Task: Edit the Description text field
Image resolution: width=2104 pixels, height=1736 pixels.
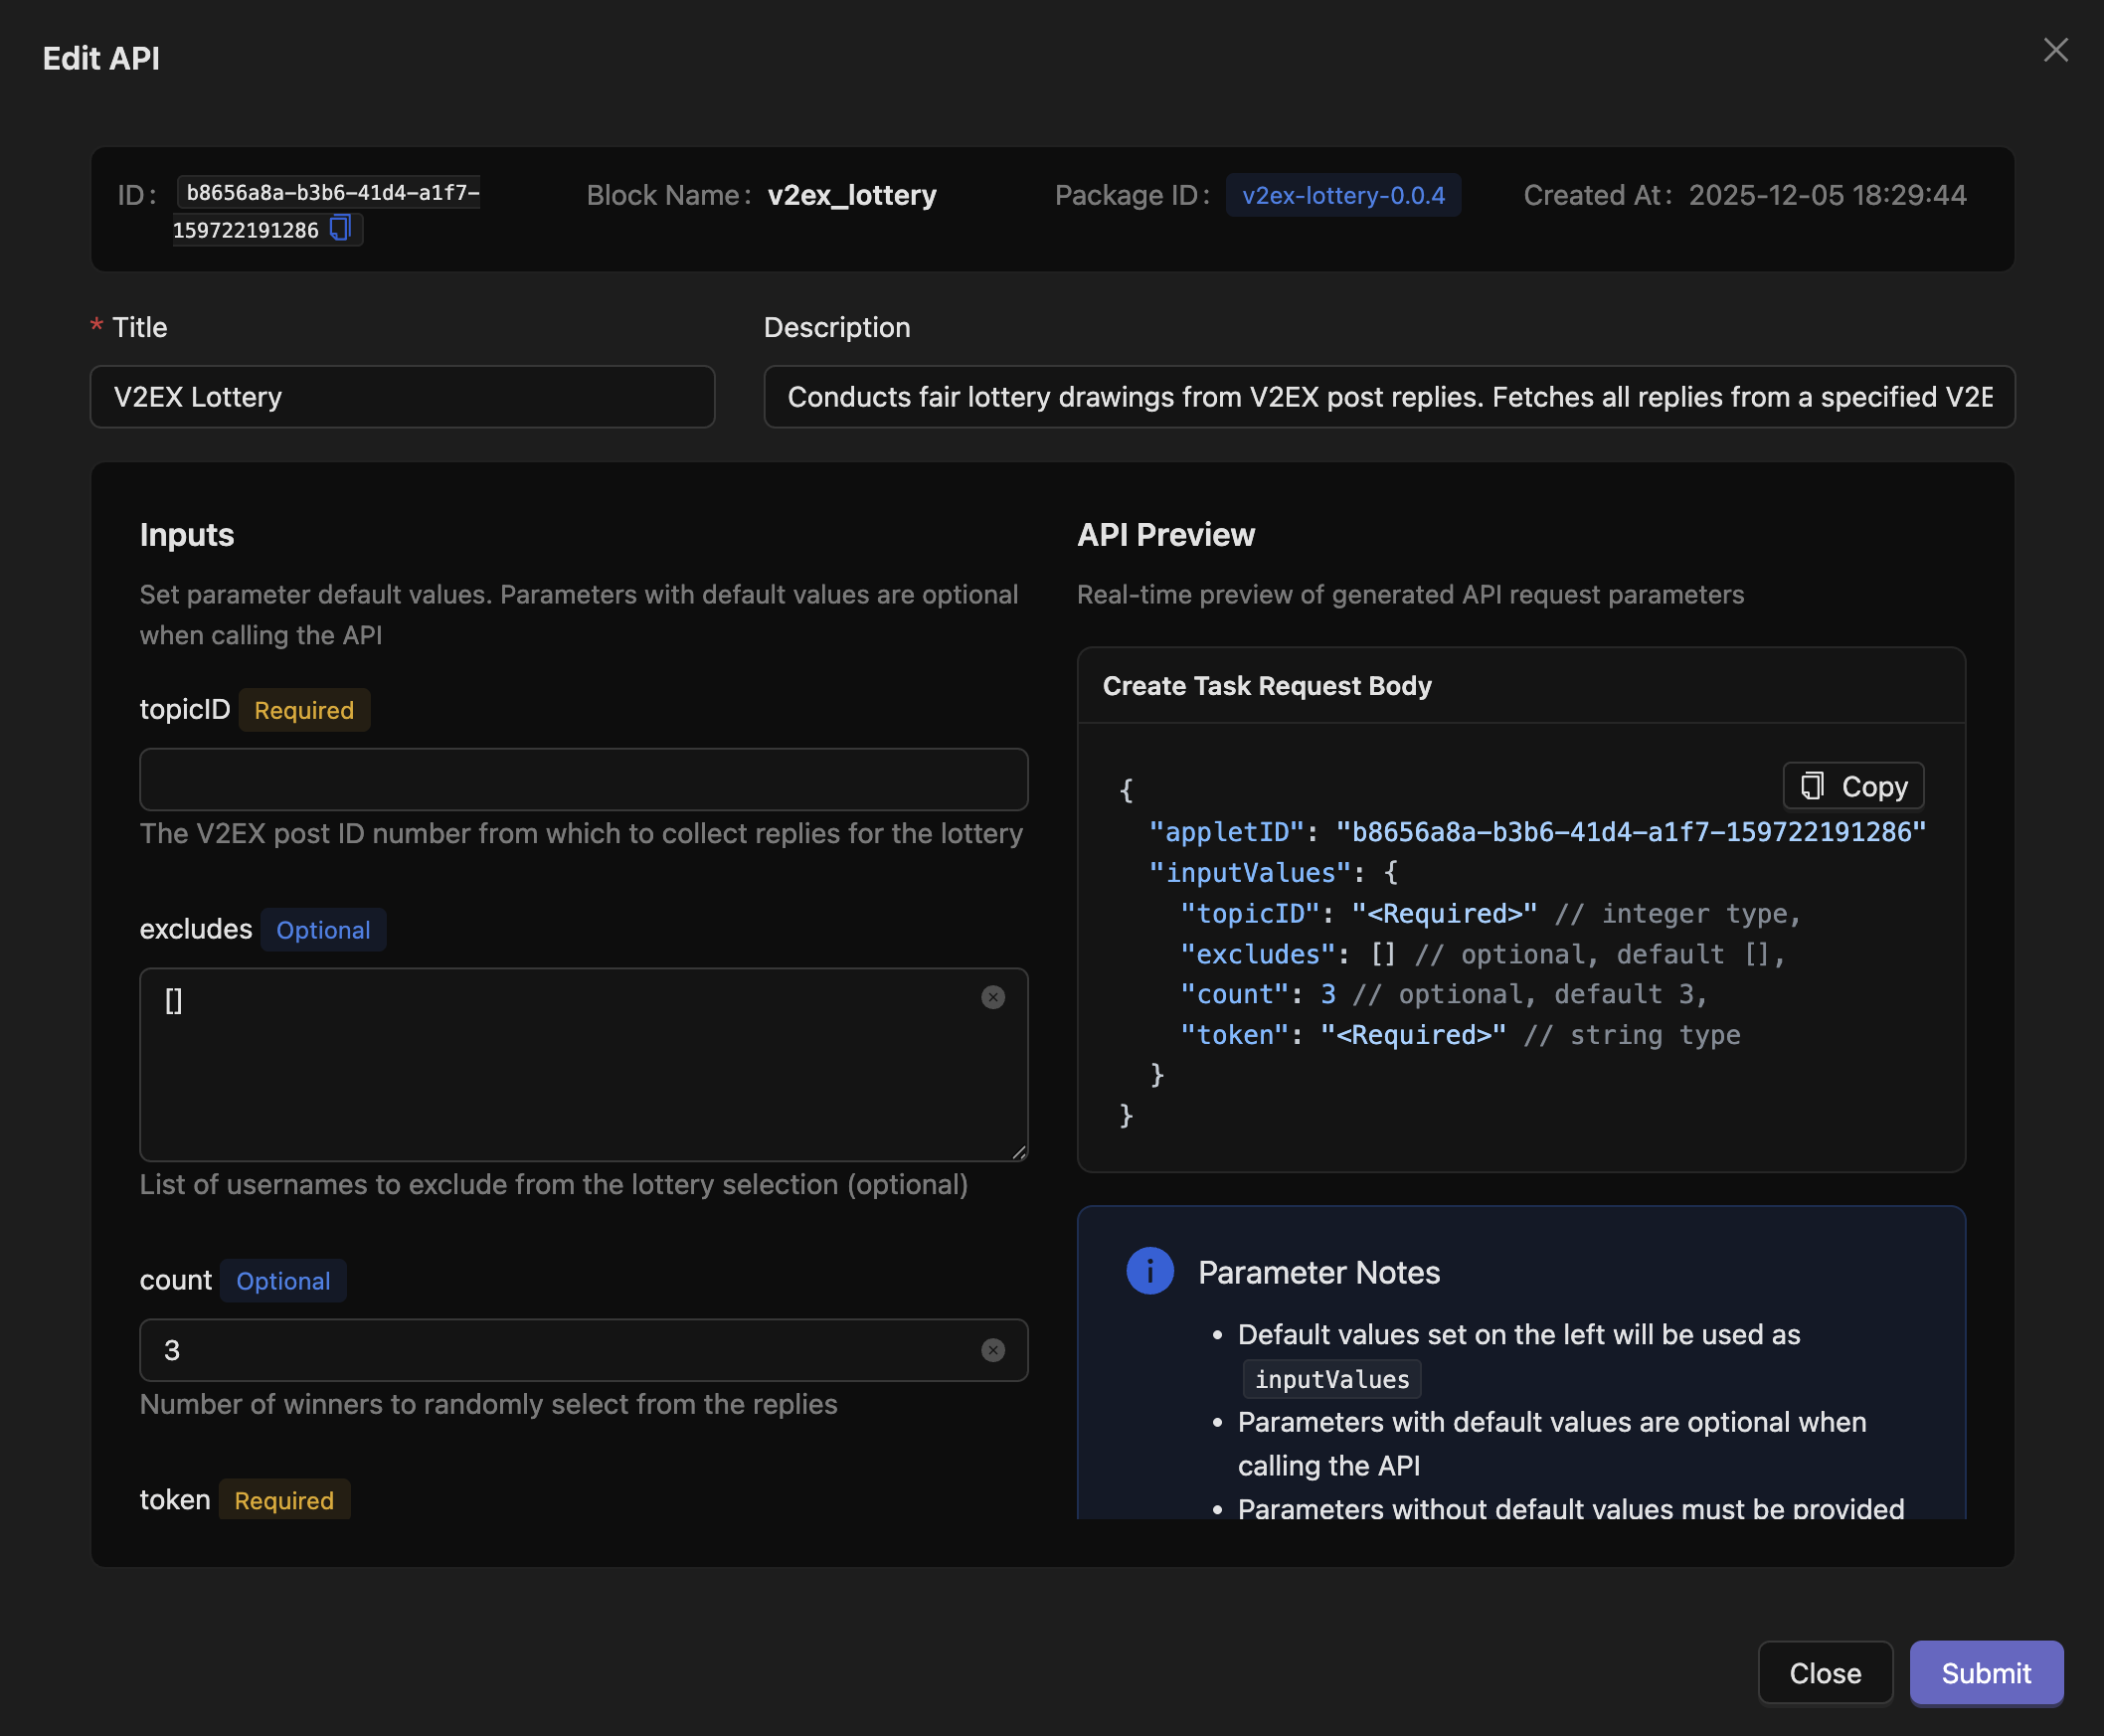Action: (1390, 397)
